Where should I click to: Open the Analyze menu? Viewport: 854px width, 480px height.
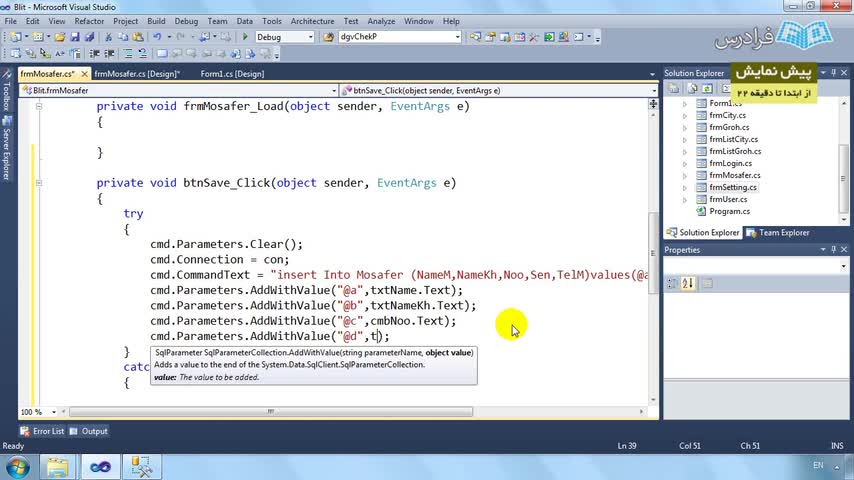point(381,21)
